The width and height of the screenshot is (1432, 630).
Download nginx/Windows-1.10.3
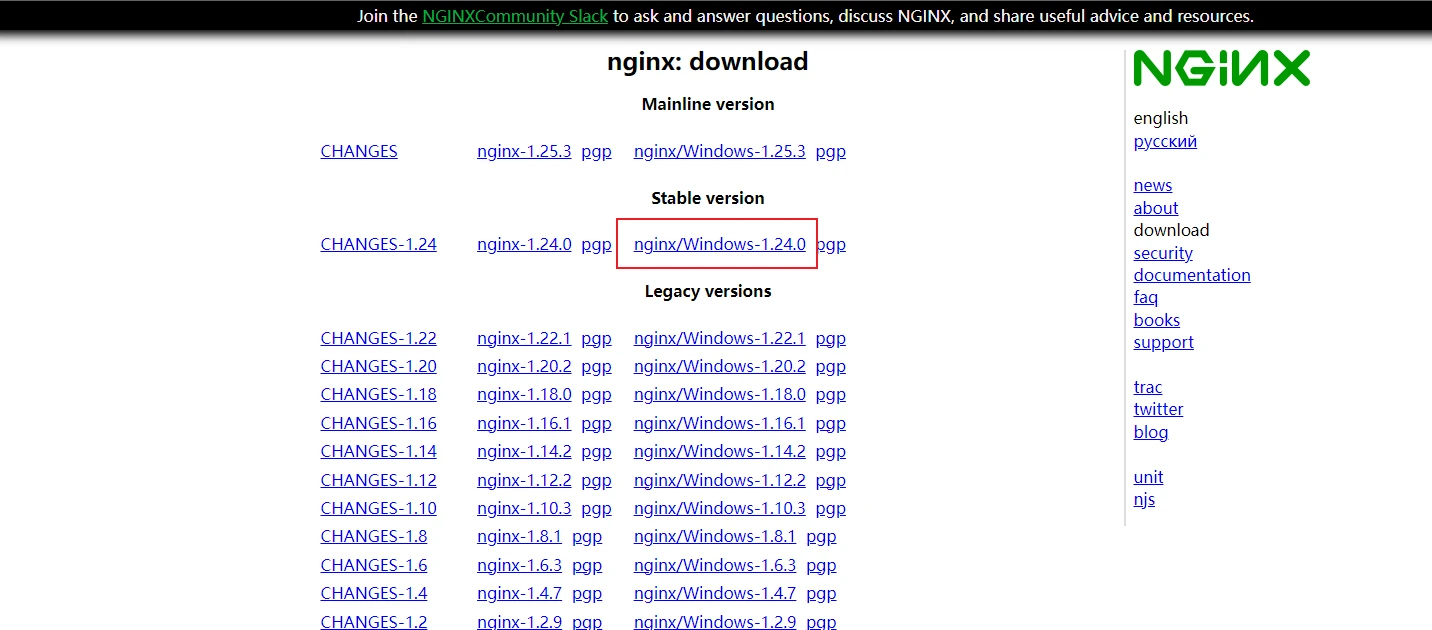point(719,508)
